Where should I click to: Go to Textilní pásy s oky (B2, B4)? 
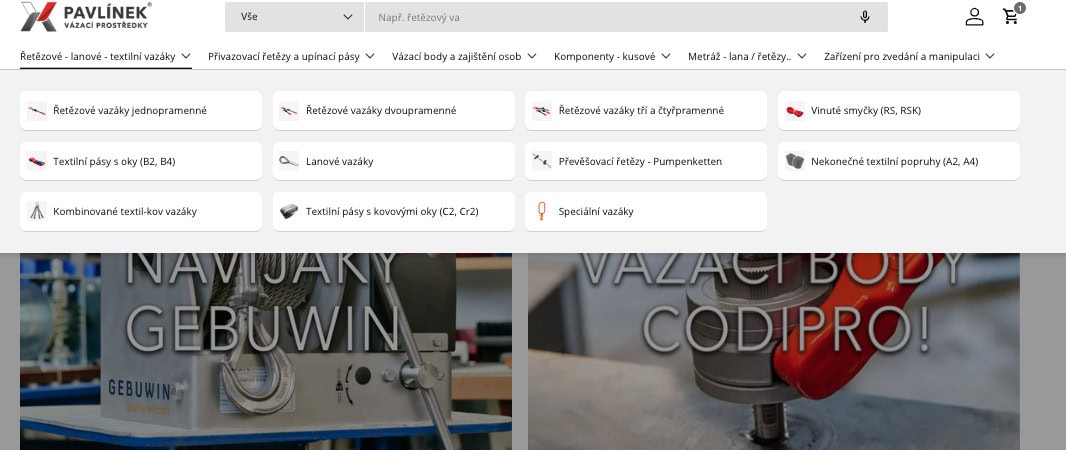pos(141,161)
